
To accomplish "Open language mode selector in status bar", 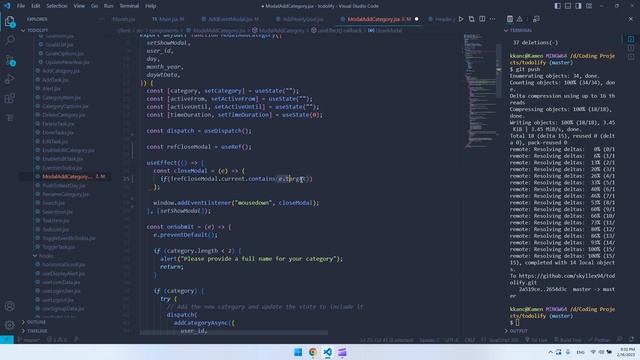I will tap(503, 340).
